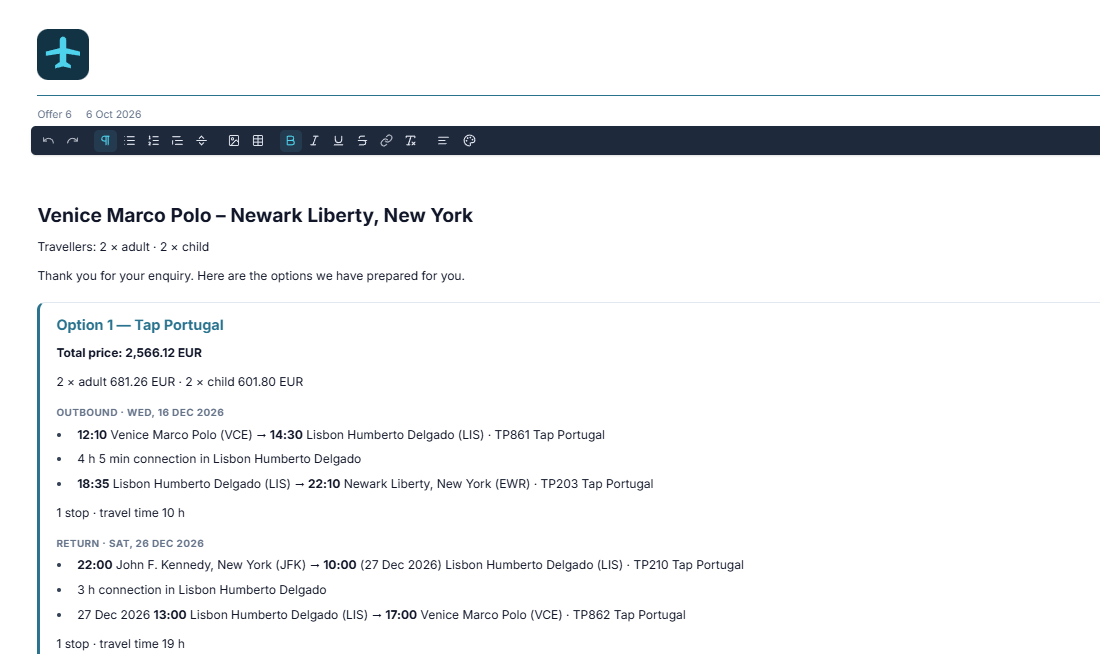Viewport: 1100px width, 654px height.
Task: Insert a numbered list
Action: 154,140
